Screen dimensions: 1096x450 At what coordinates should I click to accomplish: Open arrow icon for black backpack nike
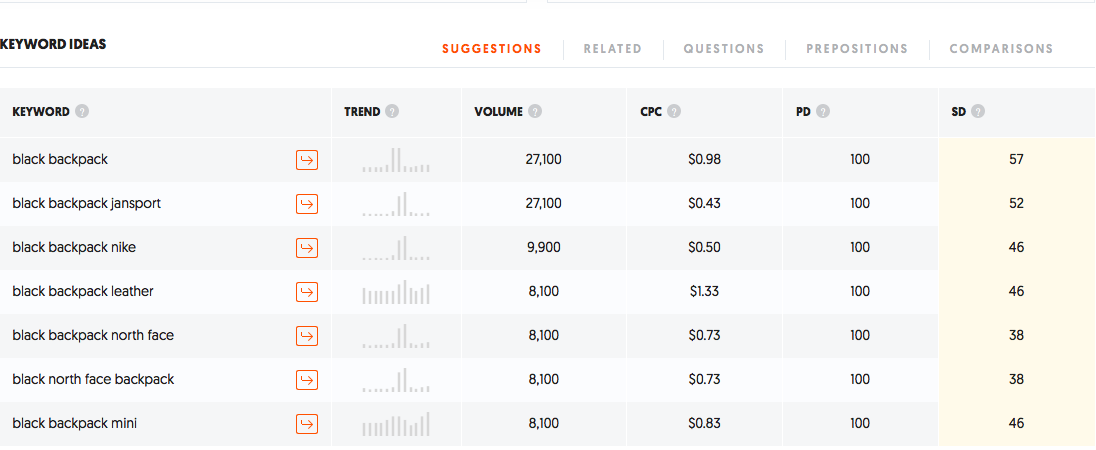pos(307,248)
